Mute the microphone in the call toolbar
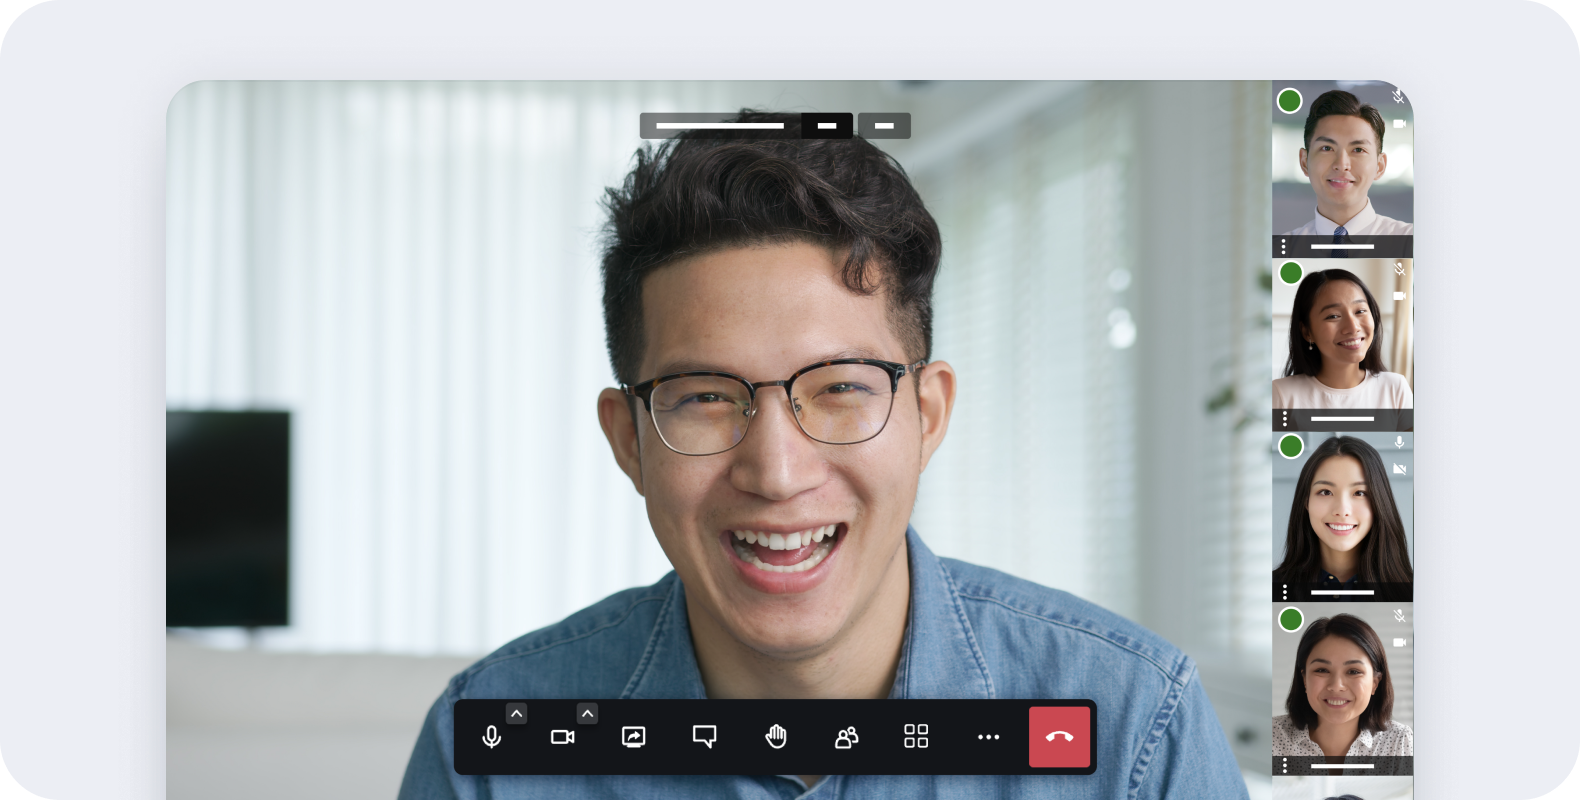 click(491, 737)
